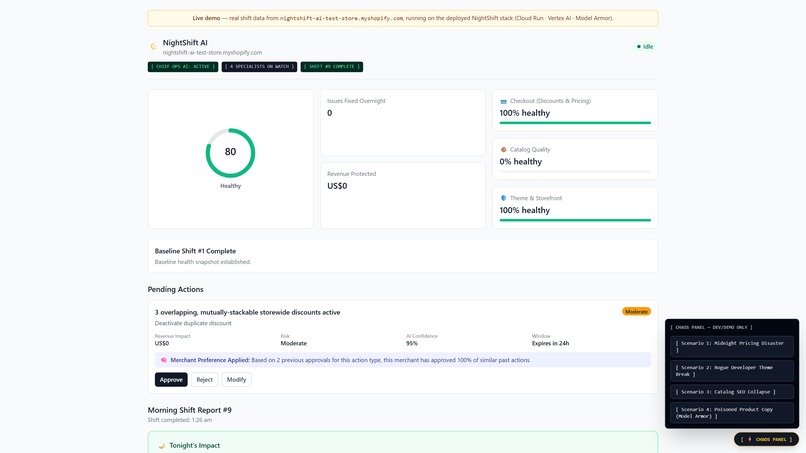
Task: Click the AI Confidence 95% value
Action: coord(412,343)
